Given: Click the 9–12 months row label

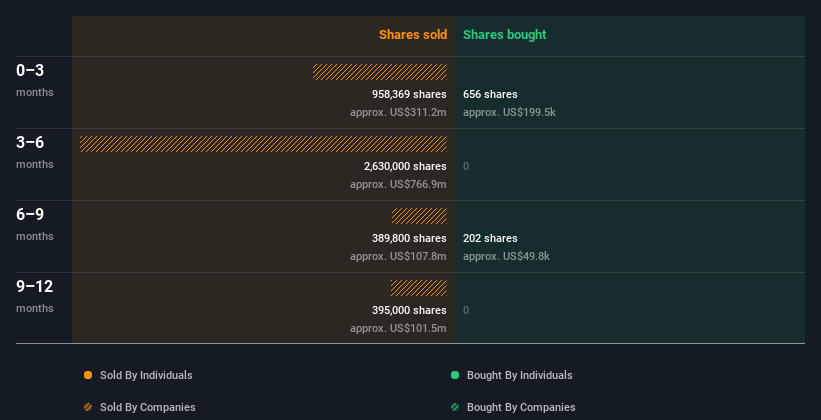Looking at the screenshot, I should pos(35,296).
